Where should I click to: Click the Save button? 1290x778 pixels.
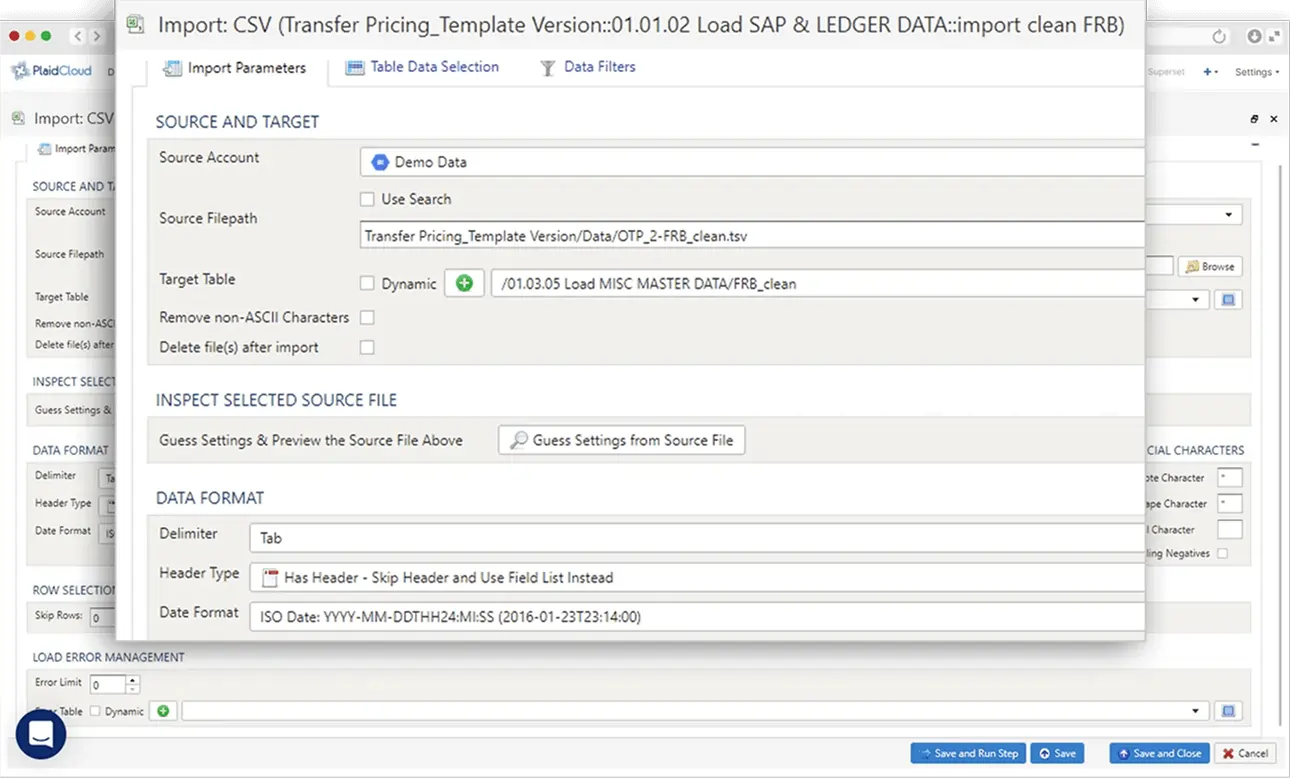pyautogui.click(x=1057, y=753)
